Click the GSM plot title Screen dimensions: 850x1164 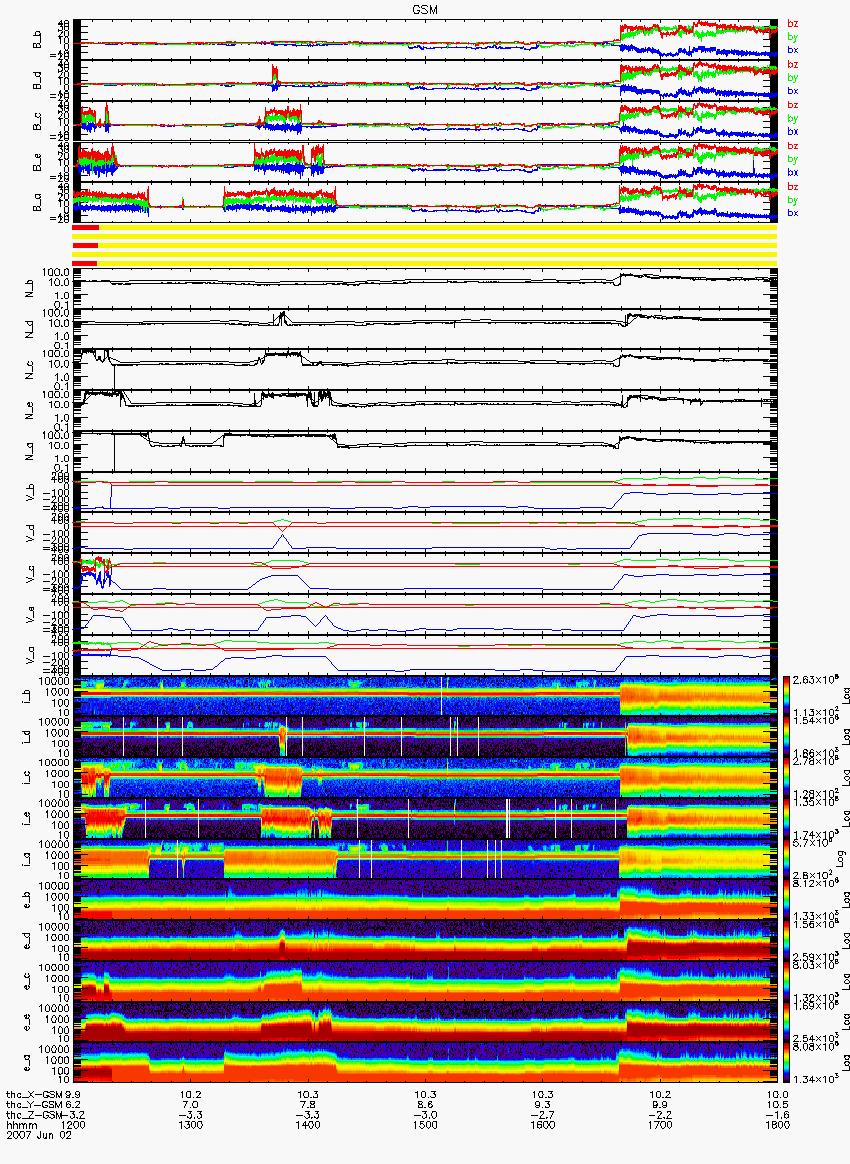(x=425, y=9)
